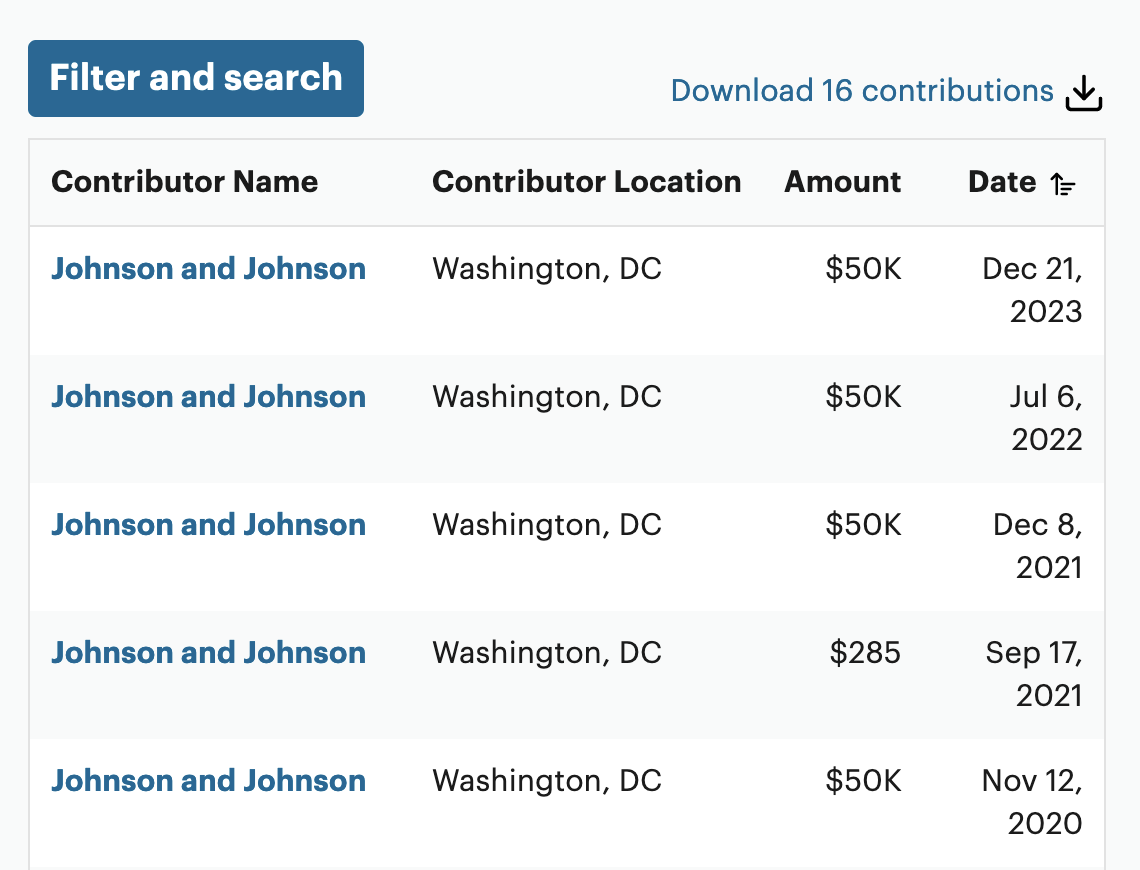Click the sort icon beside Date
Viewport: 1140px width, 870px height.
1063,184
